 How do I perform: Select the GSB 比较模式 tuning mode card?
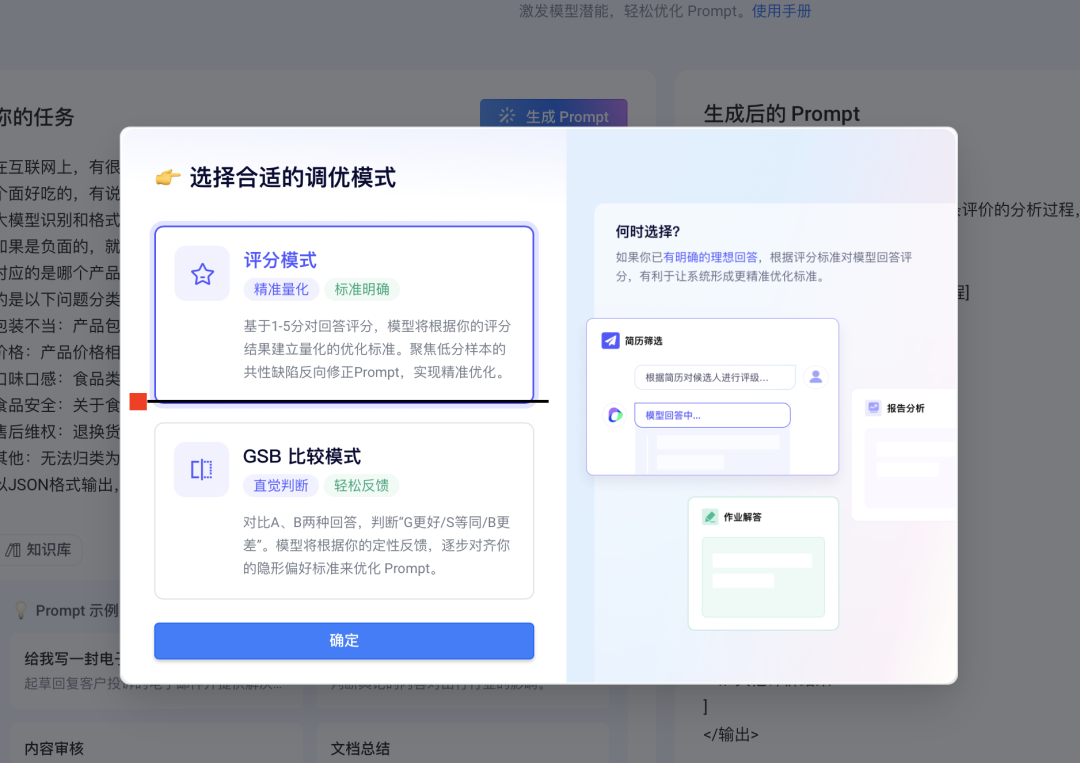tap(344, 511)
